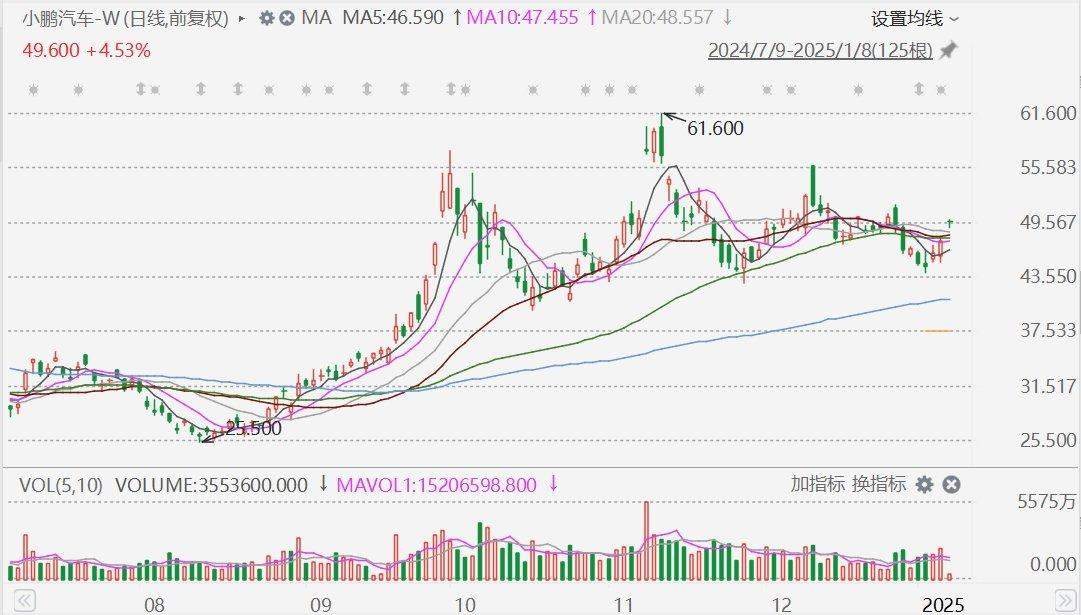Click the 换指标 button
This screenshot has height=615, width=1081.
[879, 484]
